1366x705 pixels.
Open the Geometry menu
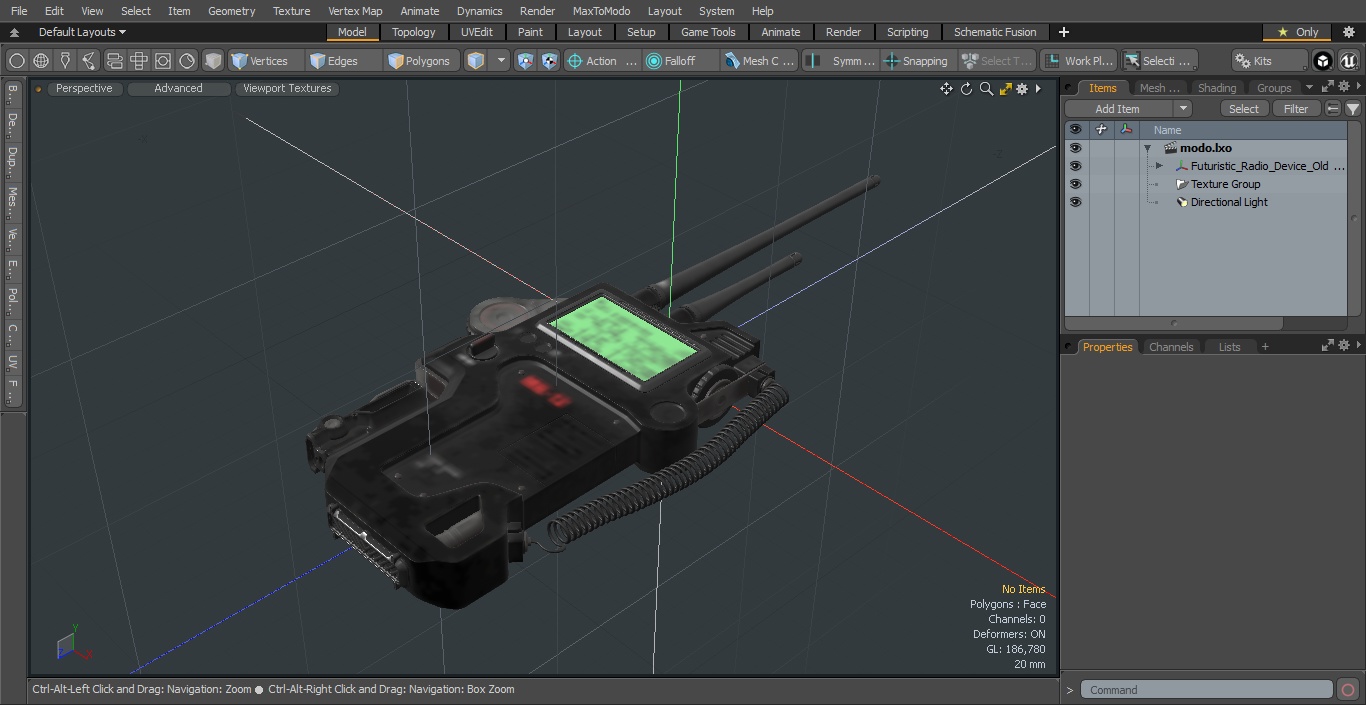pos(231,11)
